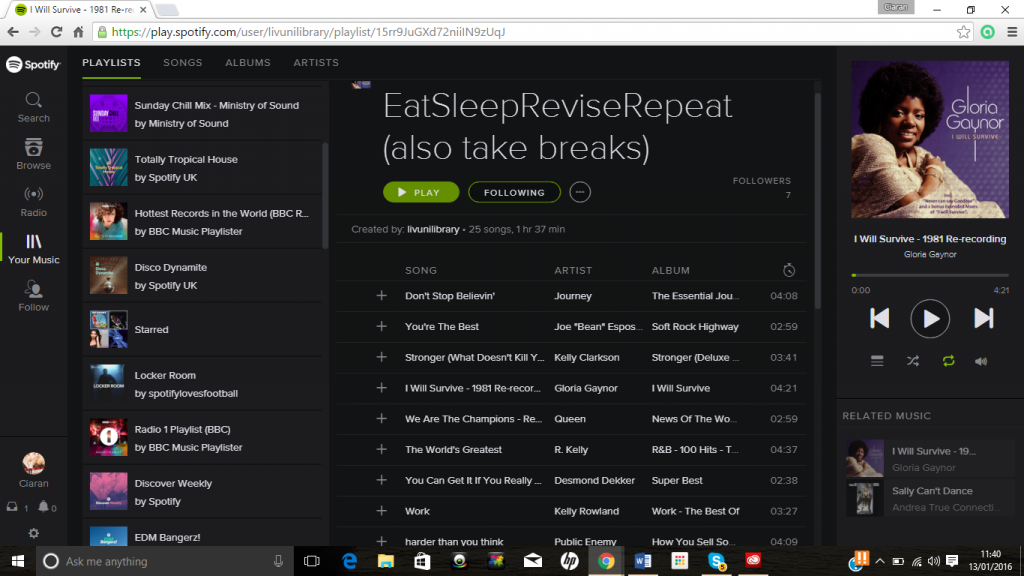The height and width of the screenshot is (576, 1024).
Task: Reload the browser page
Action: point(57,32)
